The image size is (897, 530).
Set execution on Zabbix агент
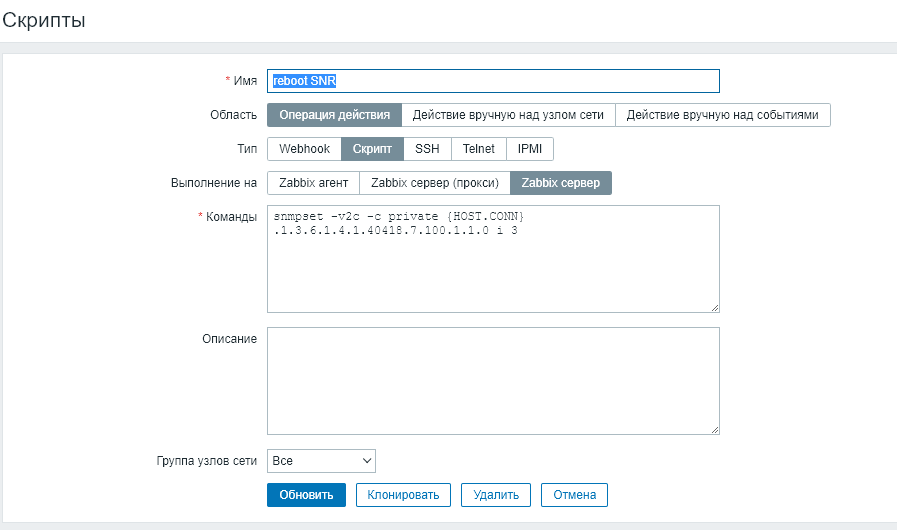pos(313,183)
